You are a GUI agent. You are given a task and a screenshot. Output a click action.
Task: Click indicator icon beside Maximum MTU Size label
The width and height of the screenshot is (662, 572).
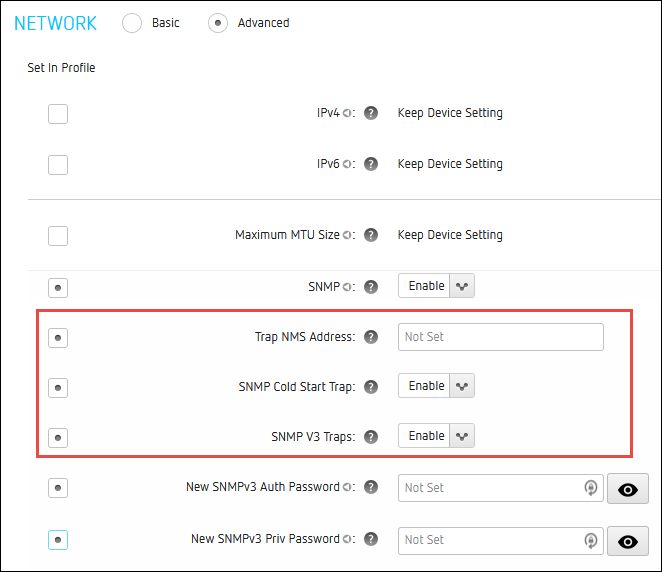coord(347,235)
